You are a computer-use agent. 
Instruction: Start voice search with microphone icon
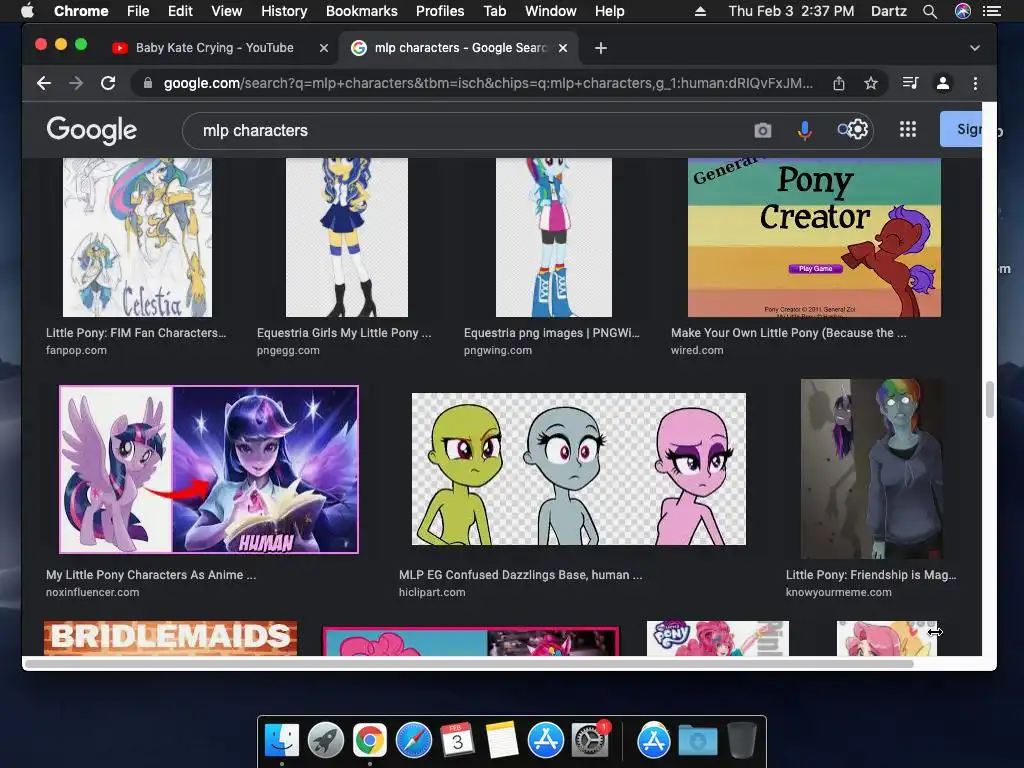(x=805, y=131)
